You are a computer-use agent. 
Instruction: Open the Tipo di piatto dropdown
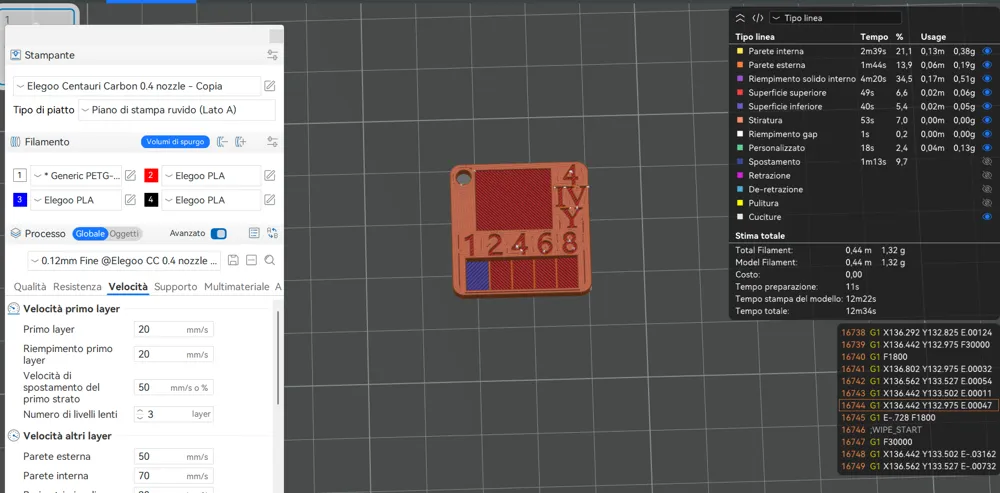[x=177, y=110]
